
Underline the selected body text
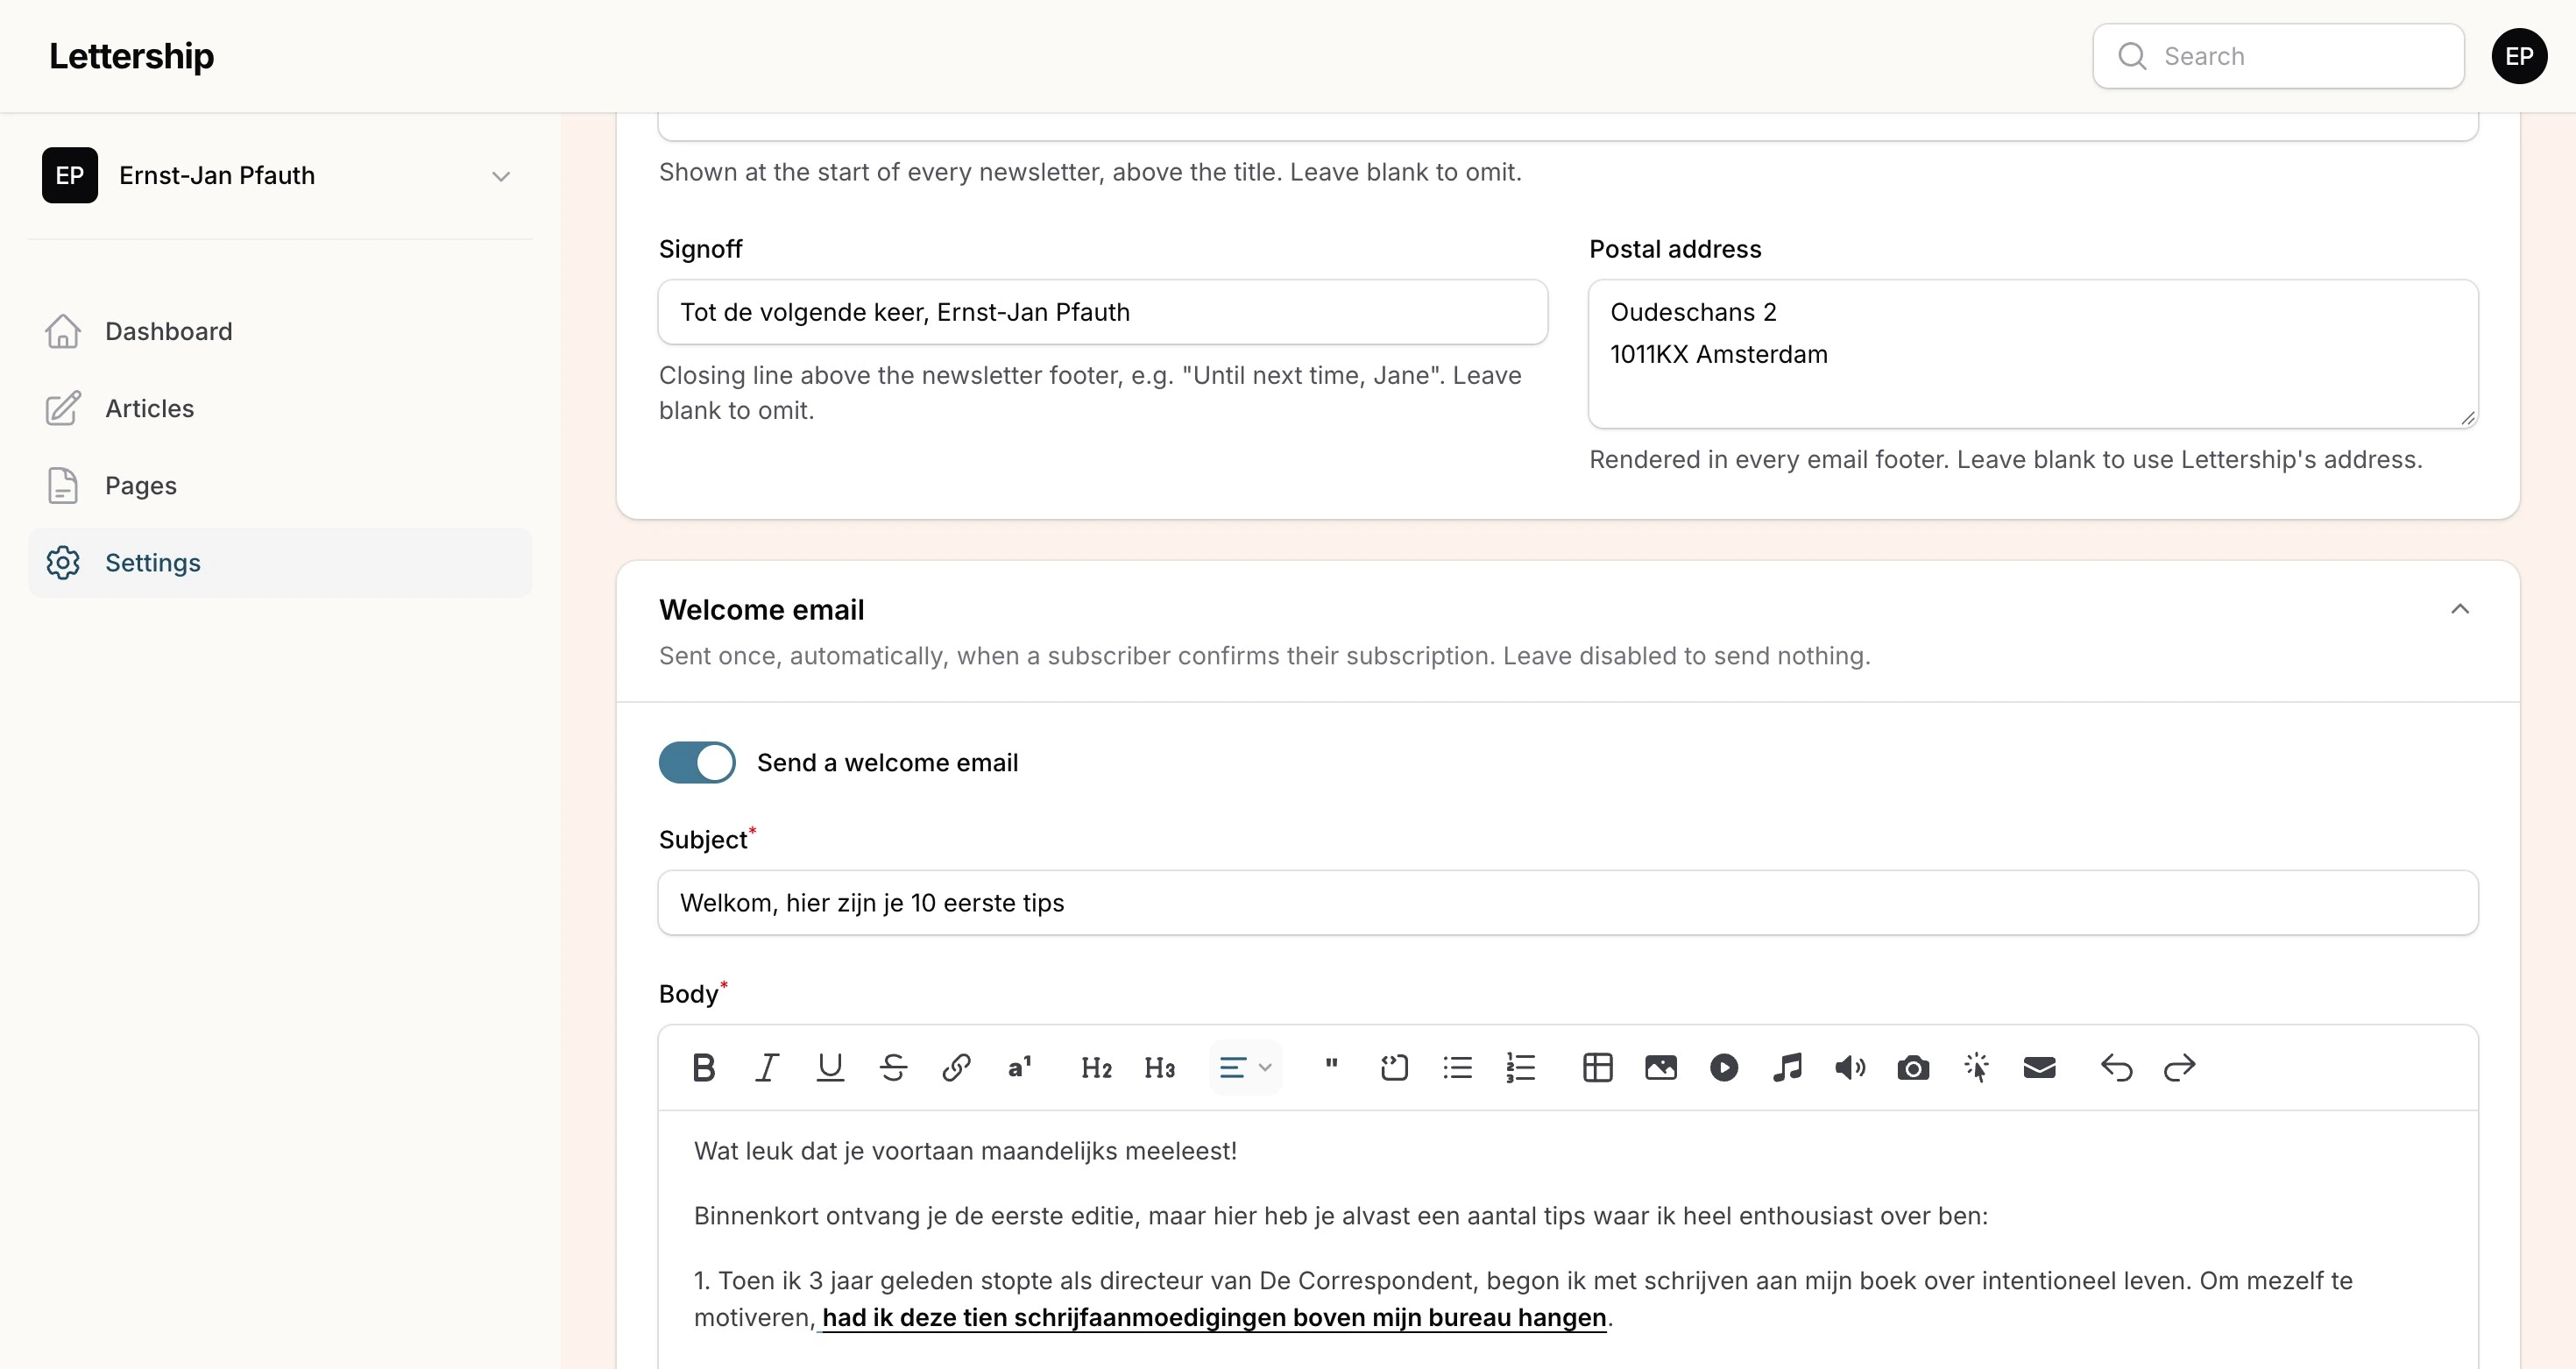coord(830,1067)
